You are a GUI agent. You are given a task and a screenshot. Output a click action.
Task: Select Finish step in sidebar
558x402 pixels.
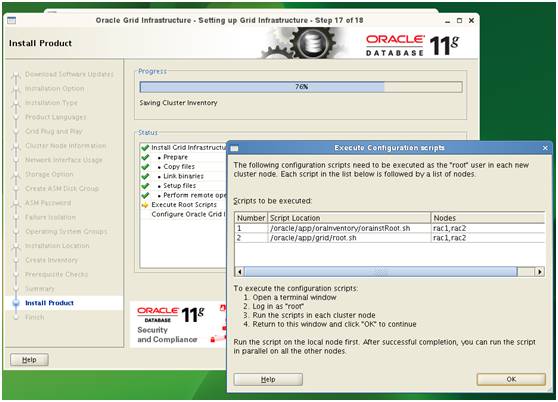tap(35, 317)
